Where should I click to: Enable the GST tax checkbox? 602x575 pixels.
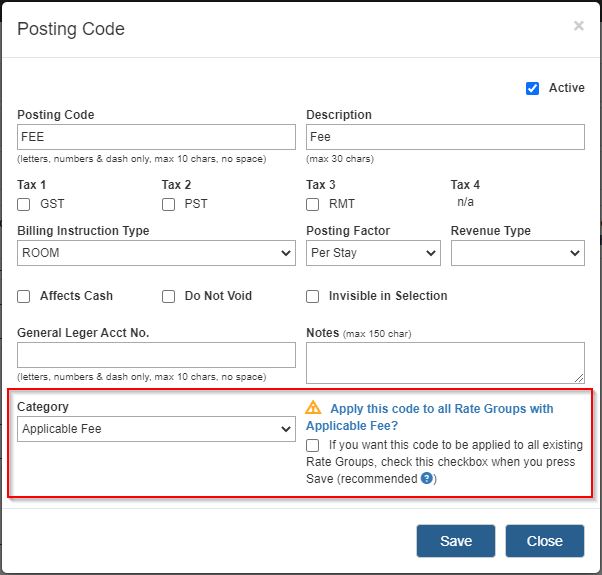pos(23,204)
